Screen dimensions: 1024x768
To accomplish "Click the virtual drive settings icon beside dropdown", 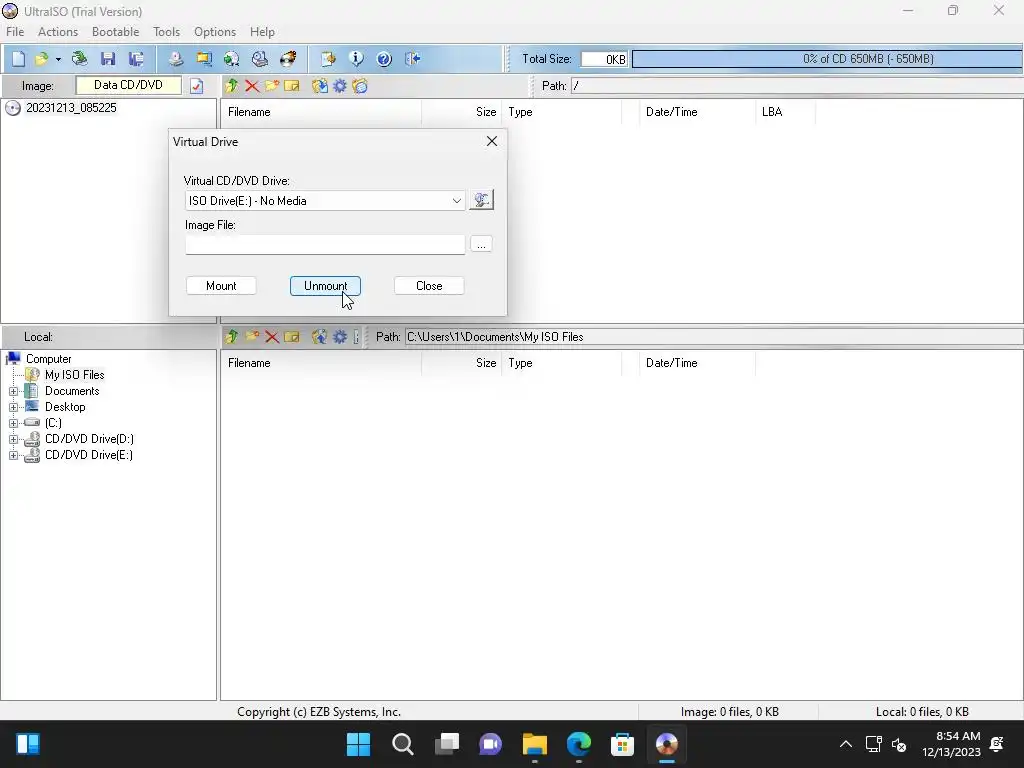I will click(481, 200).
